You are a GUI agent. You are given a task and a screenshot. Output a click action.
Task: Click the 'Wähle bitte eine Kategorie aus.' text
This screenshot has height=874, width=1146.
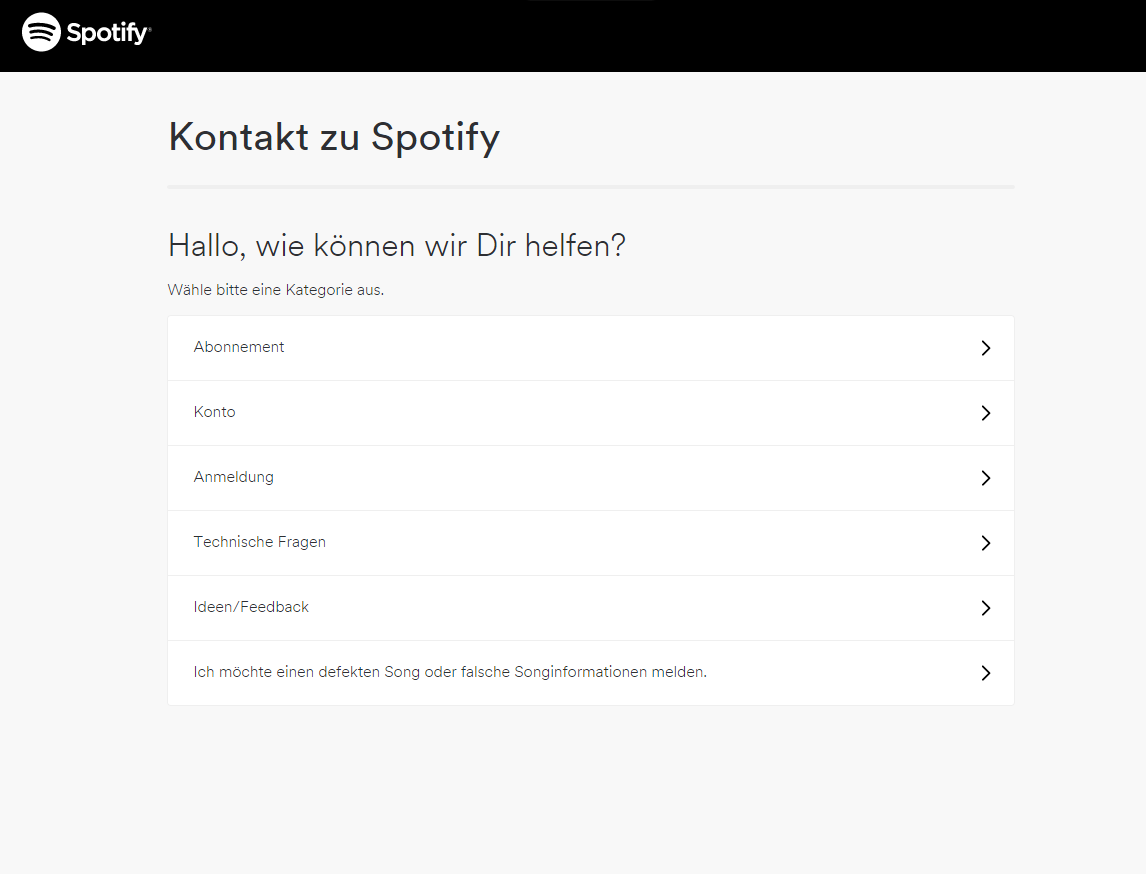click(x=276, y=290)
